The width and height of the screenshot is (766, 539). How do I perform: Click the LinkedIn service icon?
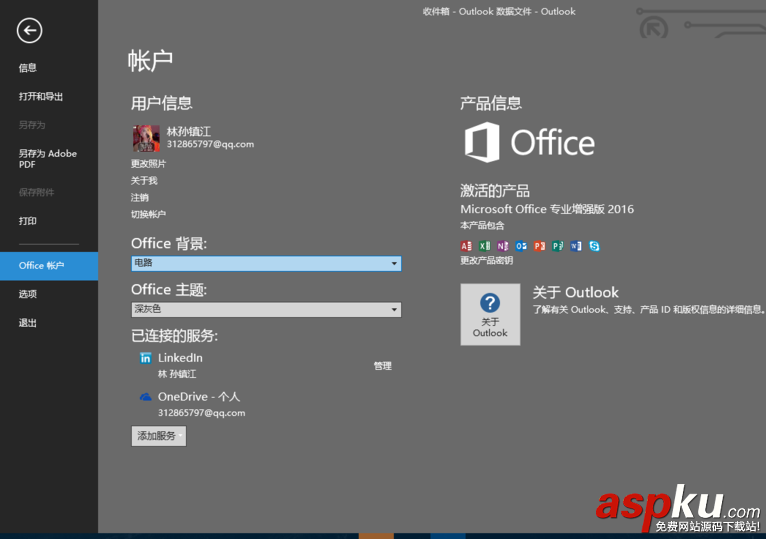(x=146, y=358)
